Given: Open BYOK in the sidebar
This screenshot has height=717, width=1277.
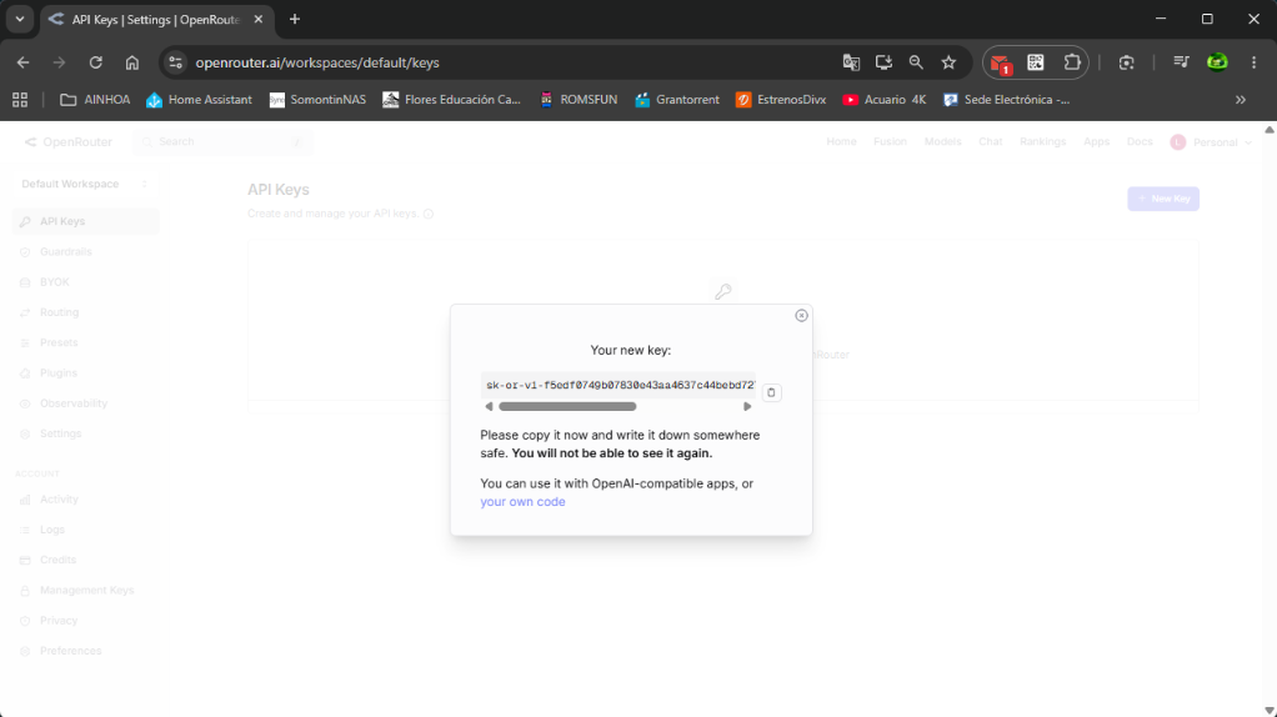Looking at the screenshot, I should 55,282.
